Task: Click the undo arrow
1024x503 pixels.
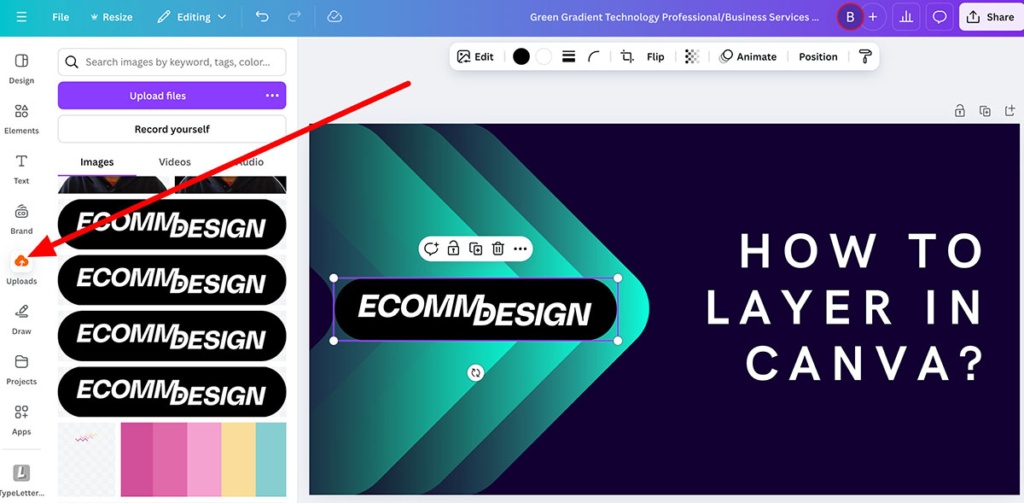Action: click(262, 17)
